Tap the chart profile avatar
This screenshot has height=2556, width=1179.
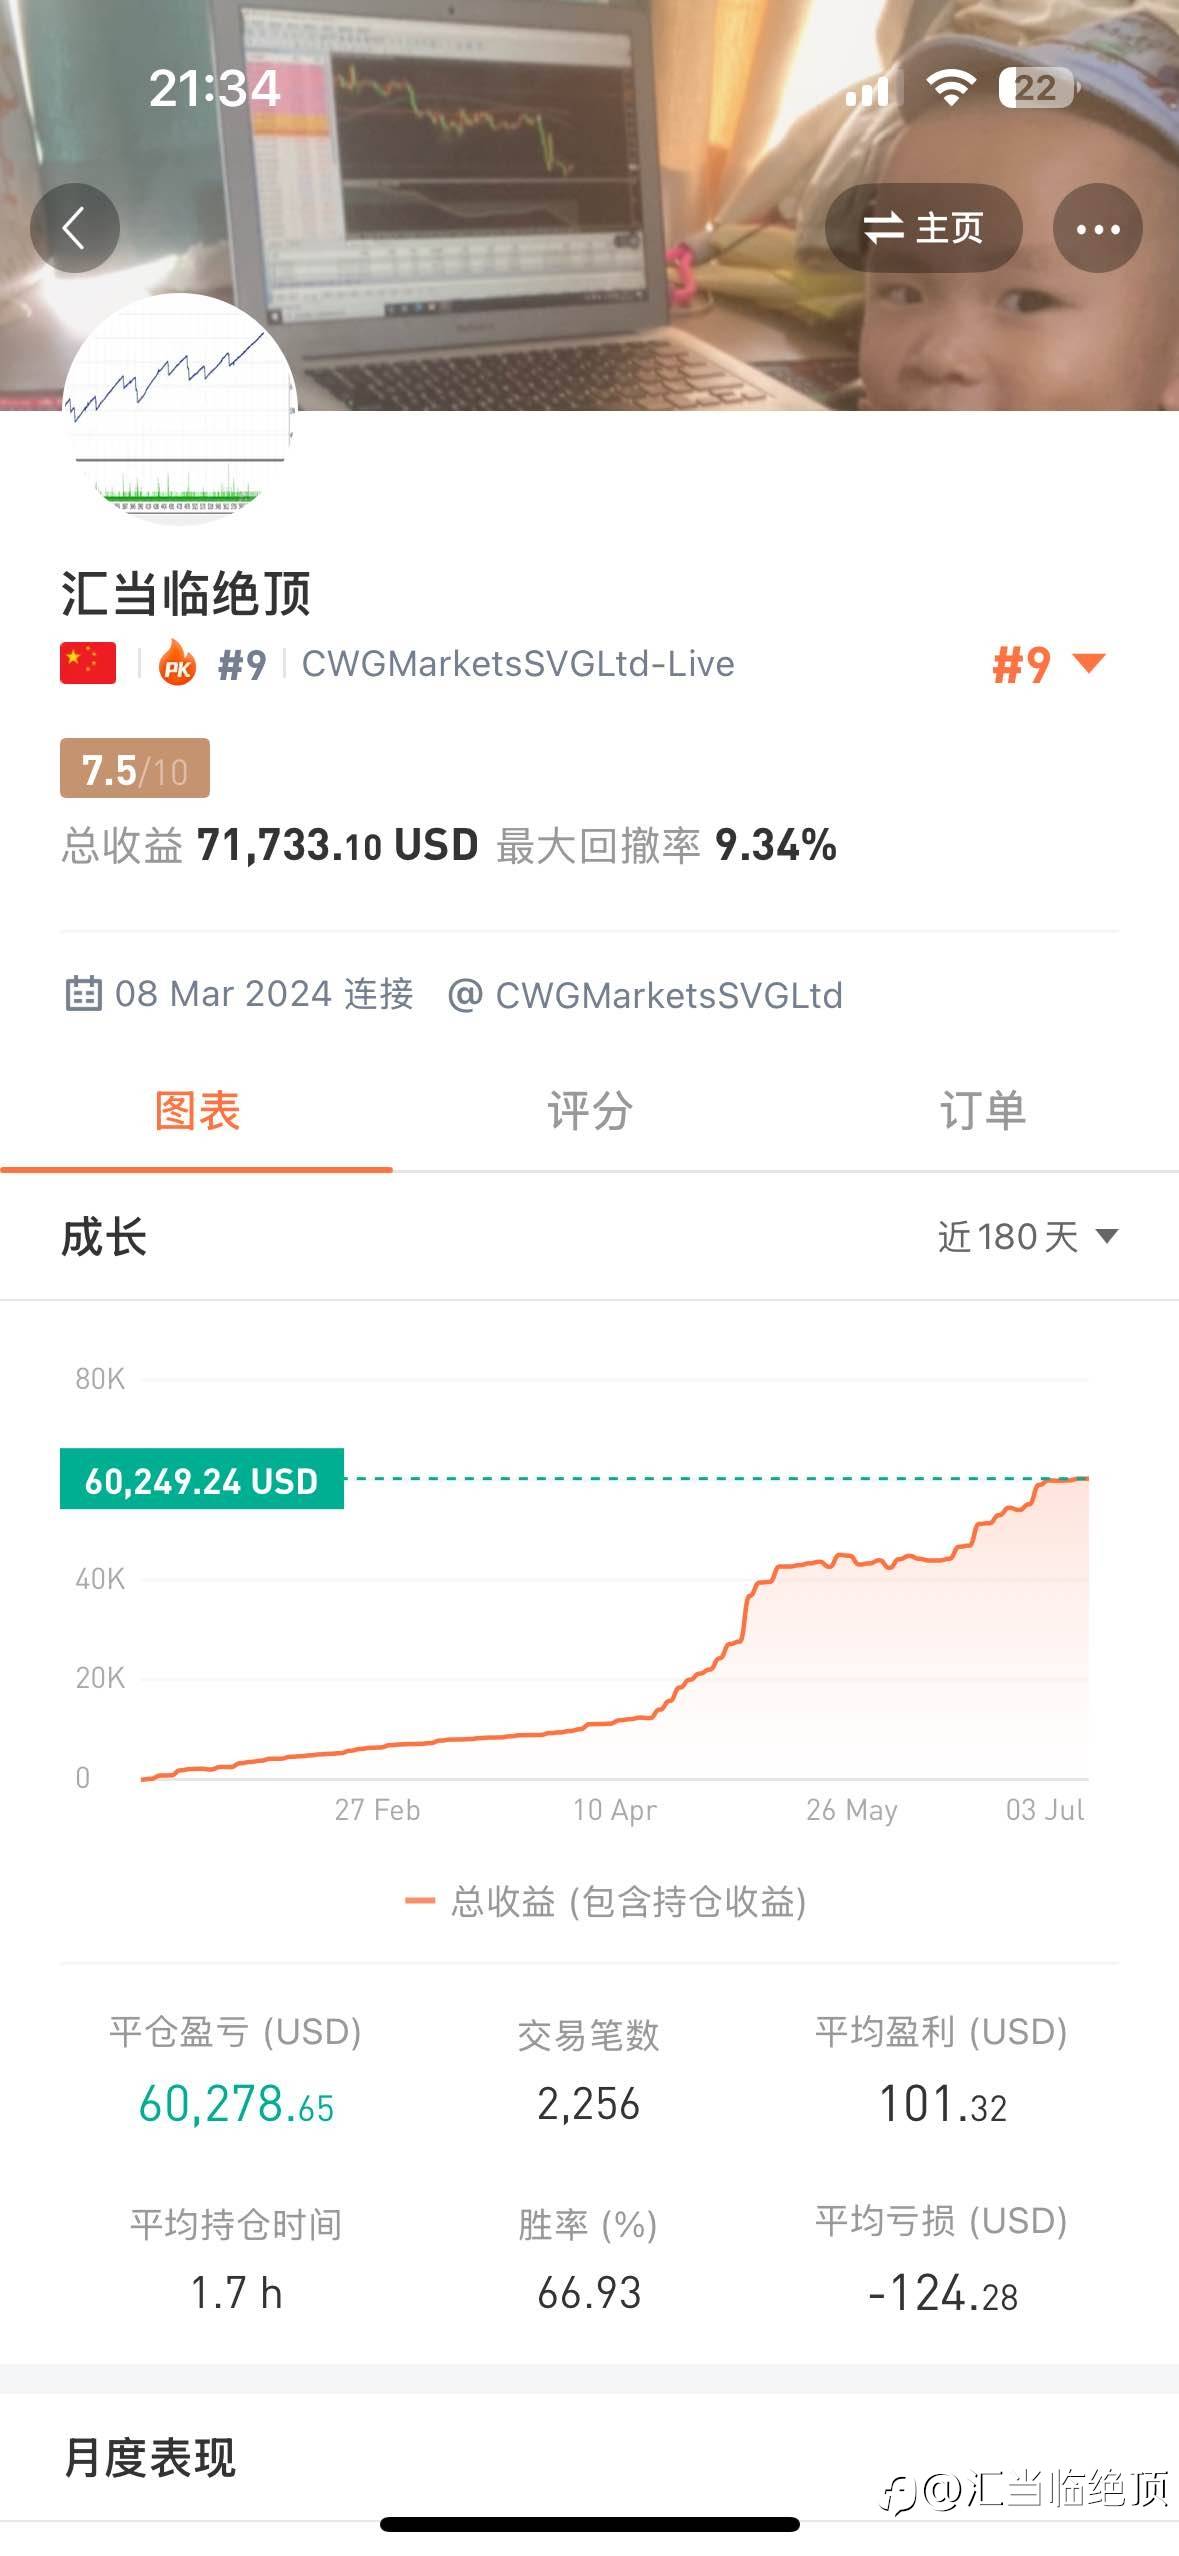[x=180, y=410]
